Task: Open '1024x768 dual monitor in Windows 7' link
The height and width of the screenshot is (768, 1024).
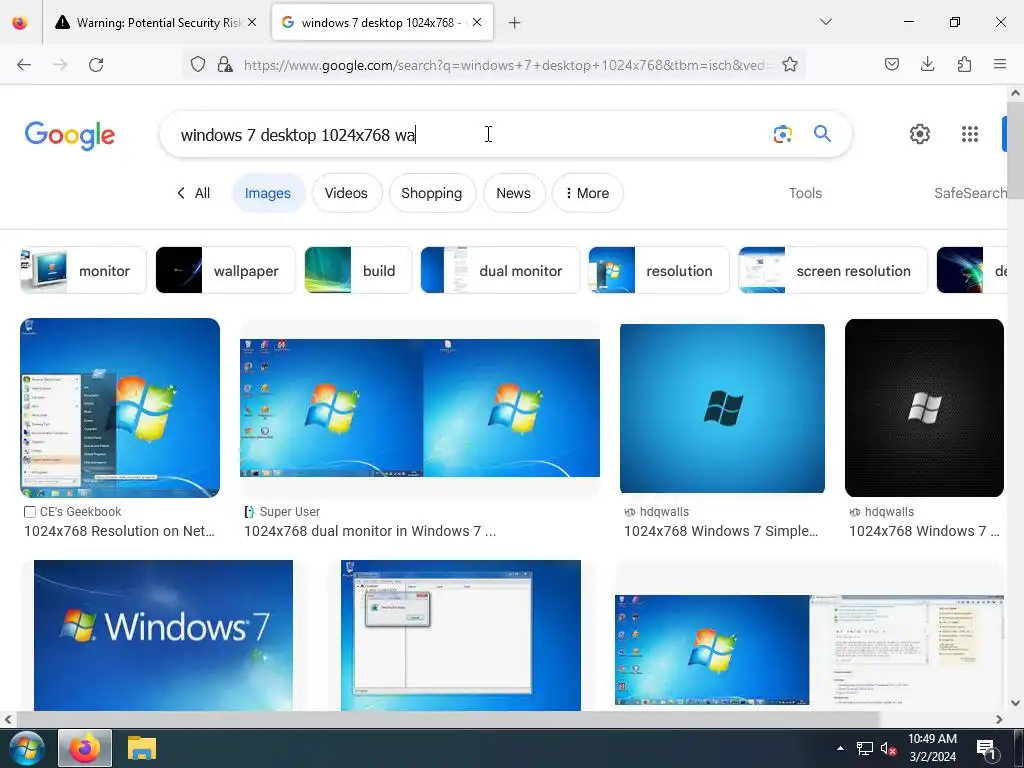Action: click(370, 531)
